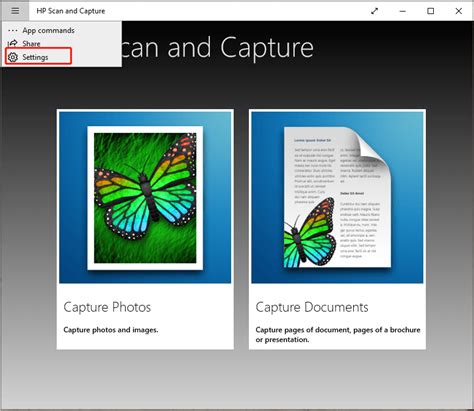Click the Share arrow icon
Viewport: 474px width, 411px height.
point(12,43)
